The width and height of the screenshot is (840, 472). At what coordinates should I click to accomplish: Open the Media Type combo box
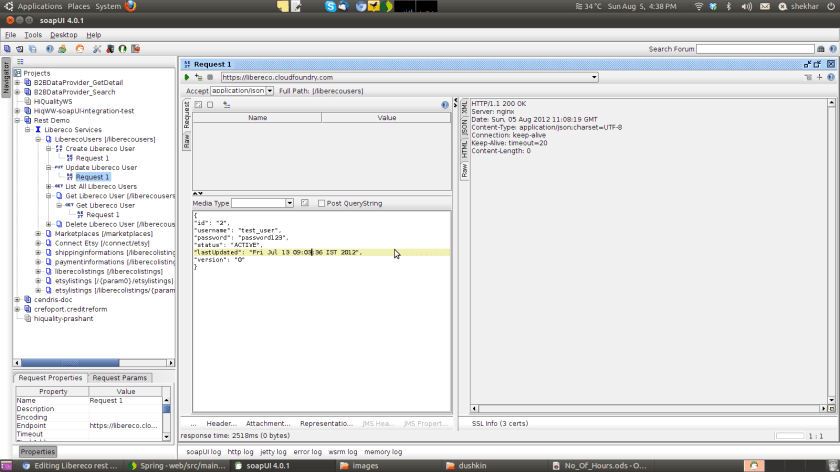point(262,203)
